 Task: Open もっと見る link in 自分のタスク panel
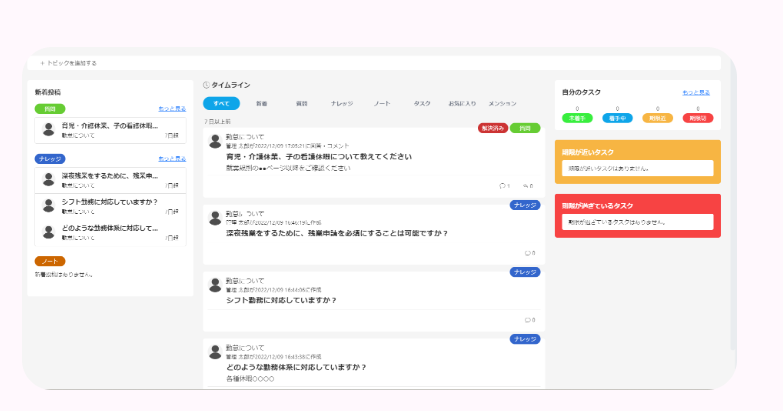(696, 92)
